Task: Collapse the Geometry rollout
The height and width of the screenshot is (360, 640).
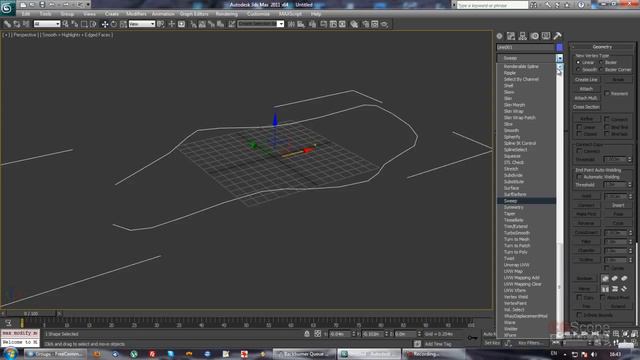Action: point(602,47)
